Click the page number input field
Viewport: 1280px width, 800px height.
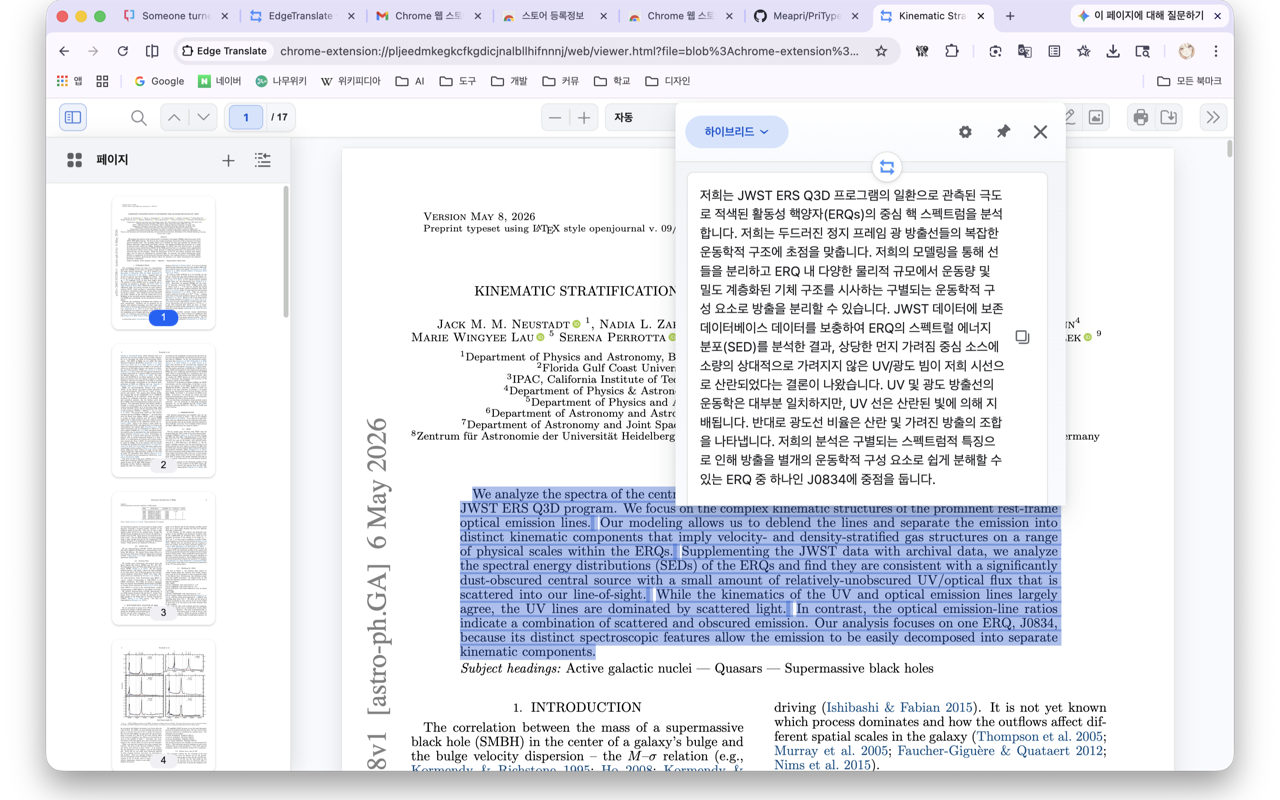(x=246, y=118)
